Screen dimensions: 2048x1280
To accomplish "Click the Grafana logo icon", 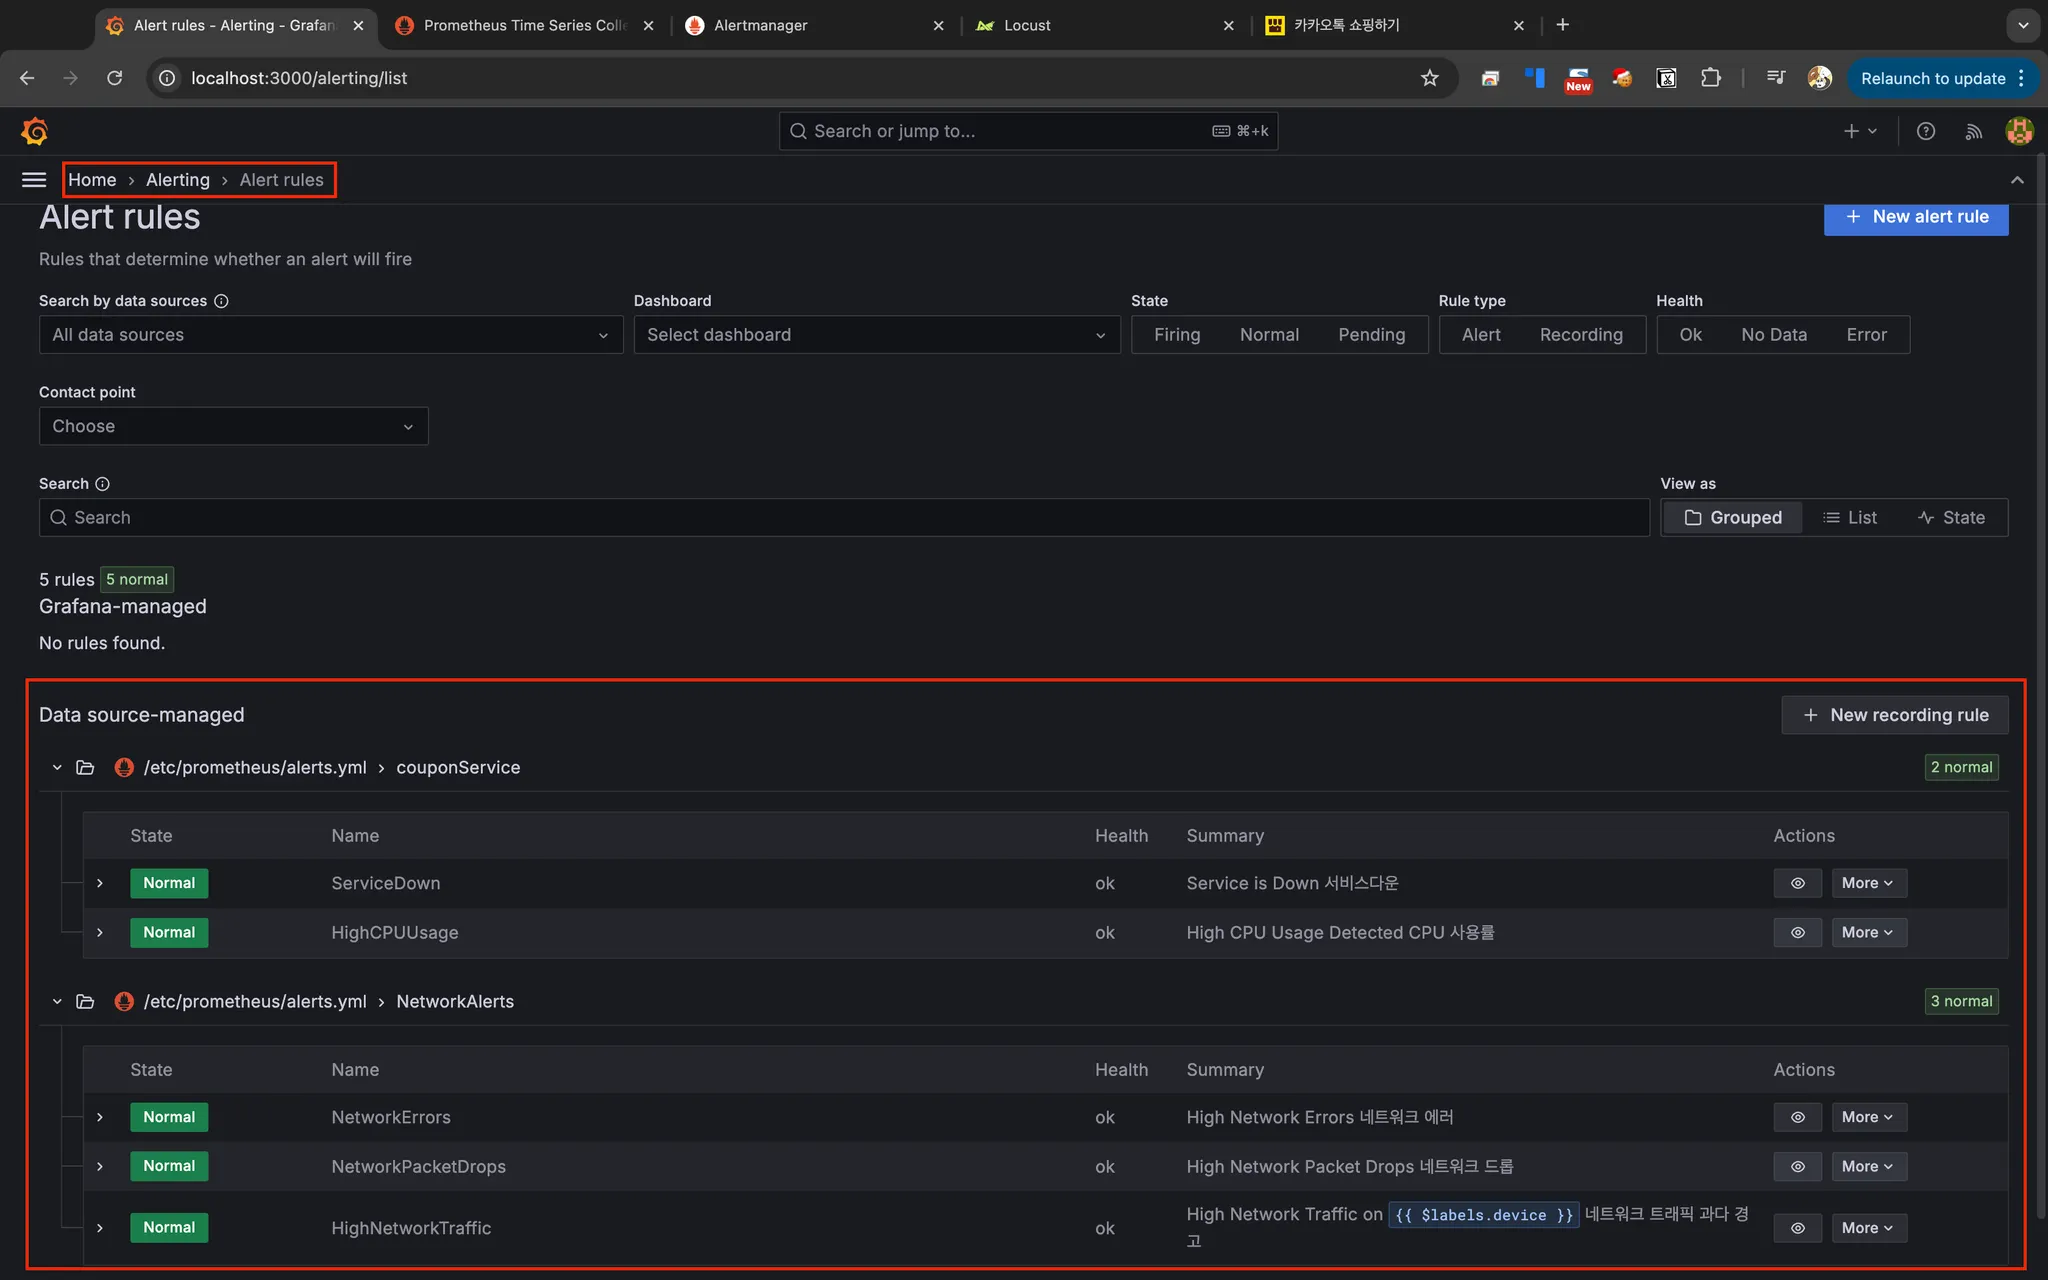I will tap(34, 131).
